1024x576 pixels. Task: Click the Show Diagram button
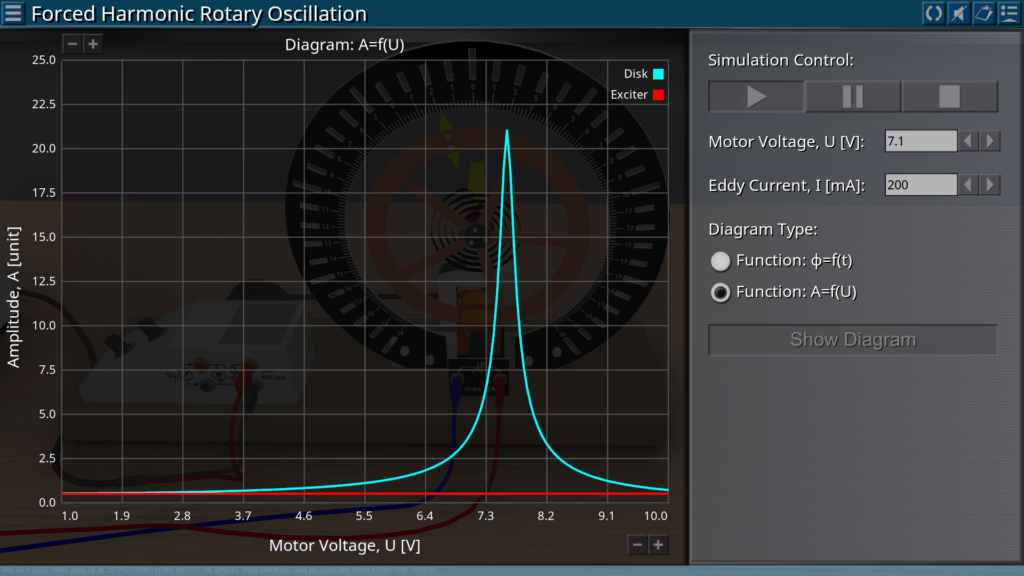click(853, 340)
